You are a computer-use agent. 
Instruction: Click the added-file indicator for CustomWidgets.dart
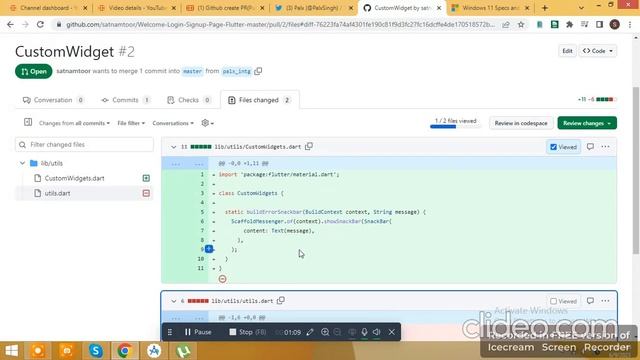pyautogui.click(x=146, y=178)
